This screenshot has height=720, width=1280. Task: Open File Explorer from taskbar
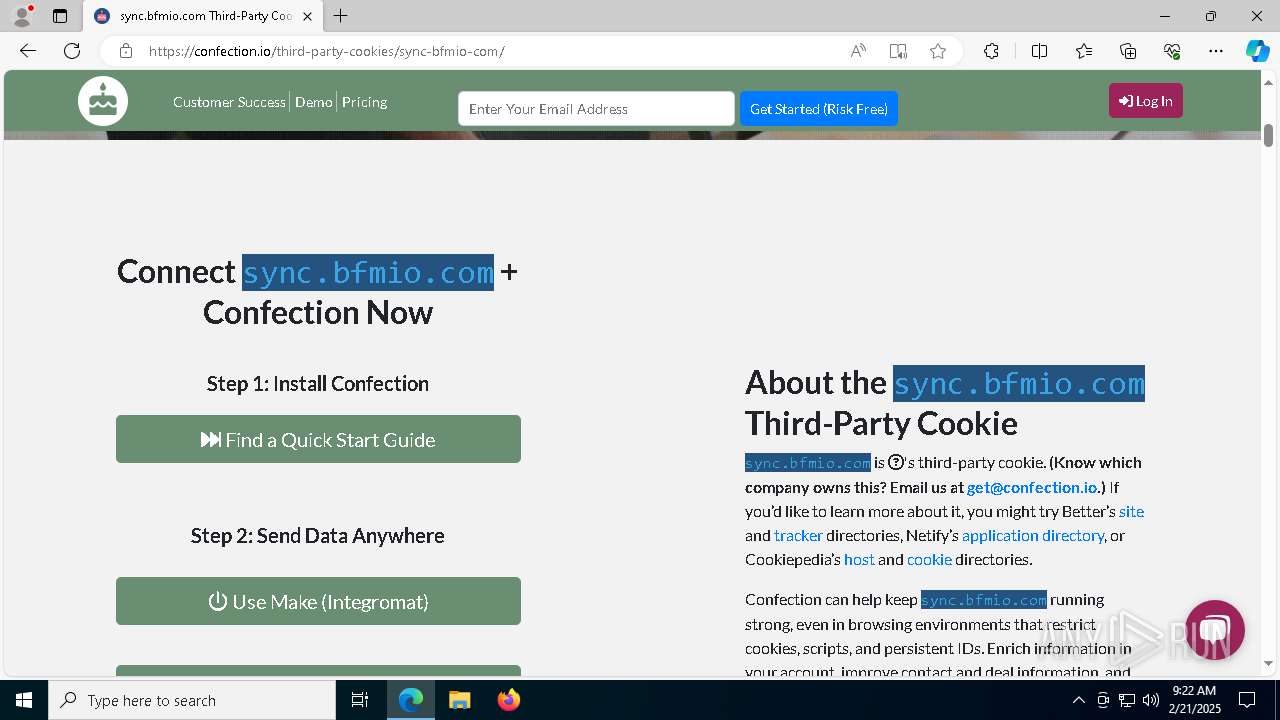459,700
